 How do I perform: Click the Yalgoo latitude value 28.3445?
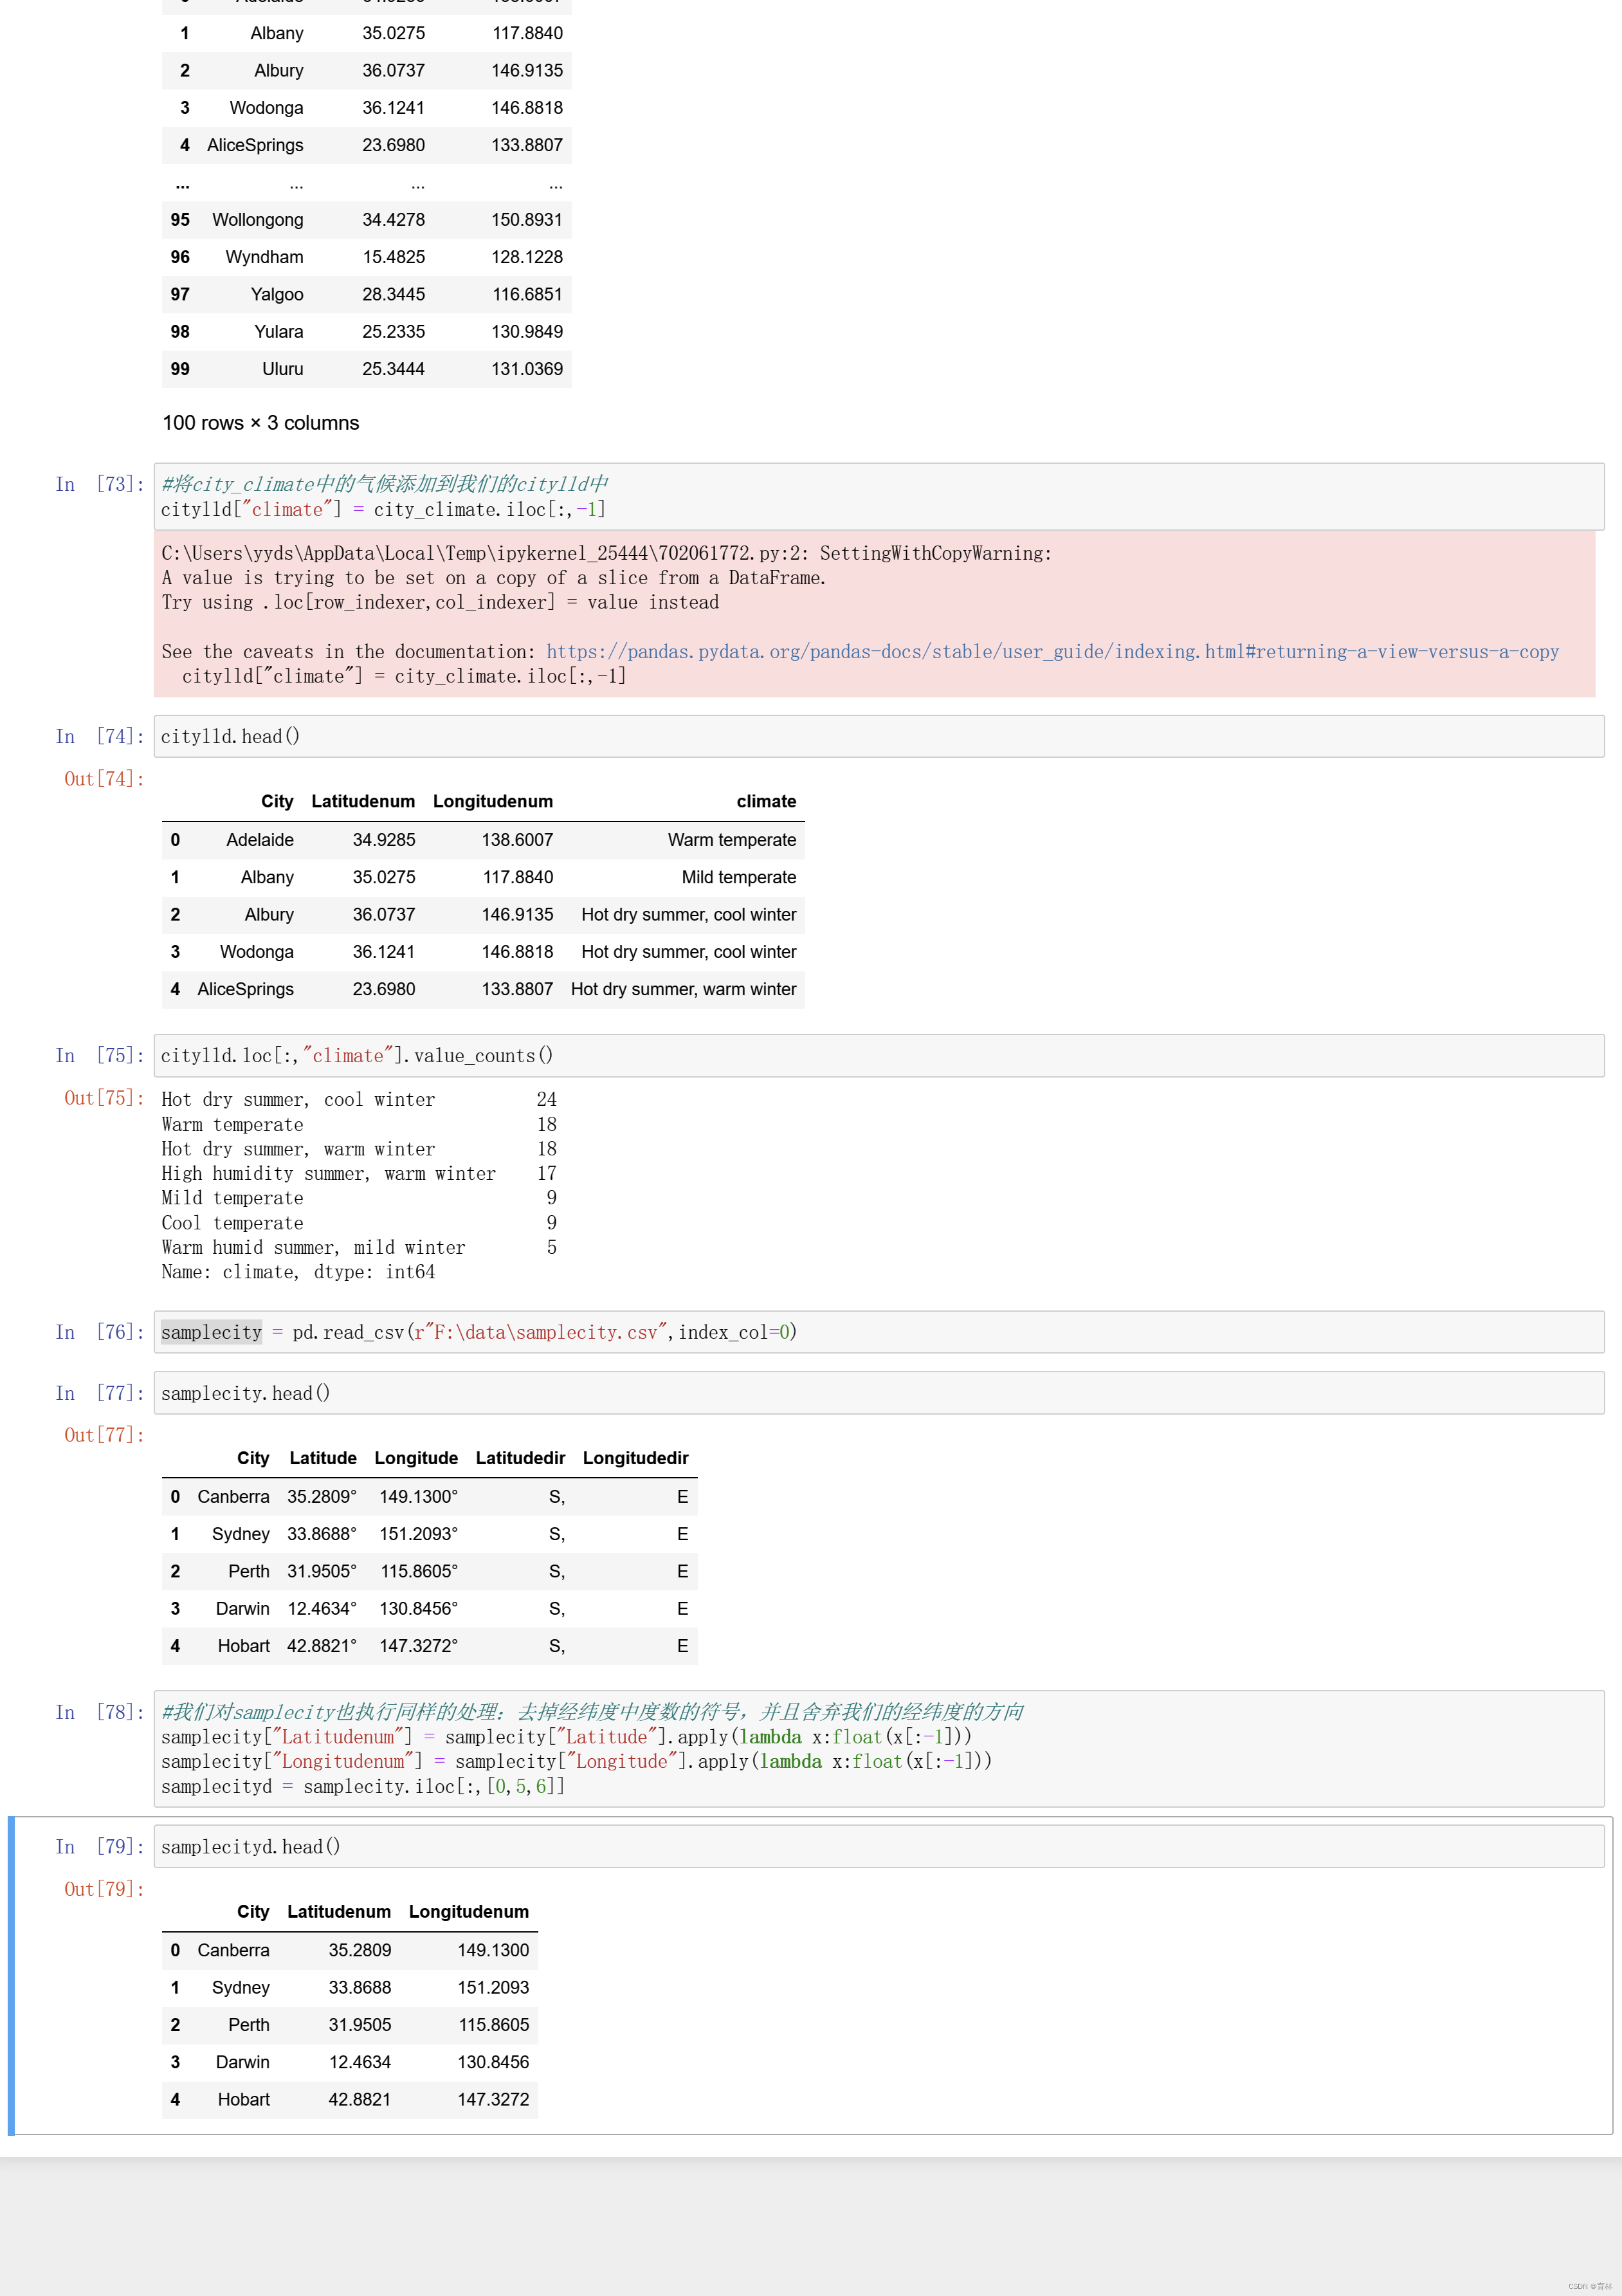393,294
